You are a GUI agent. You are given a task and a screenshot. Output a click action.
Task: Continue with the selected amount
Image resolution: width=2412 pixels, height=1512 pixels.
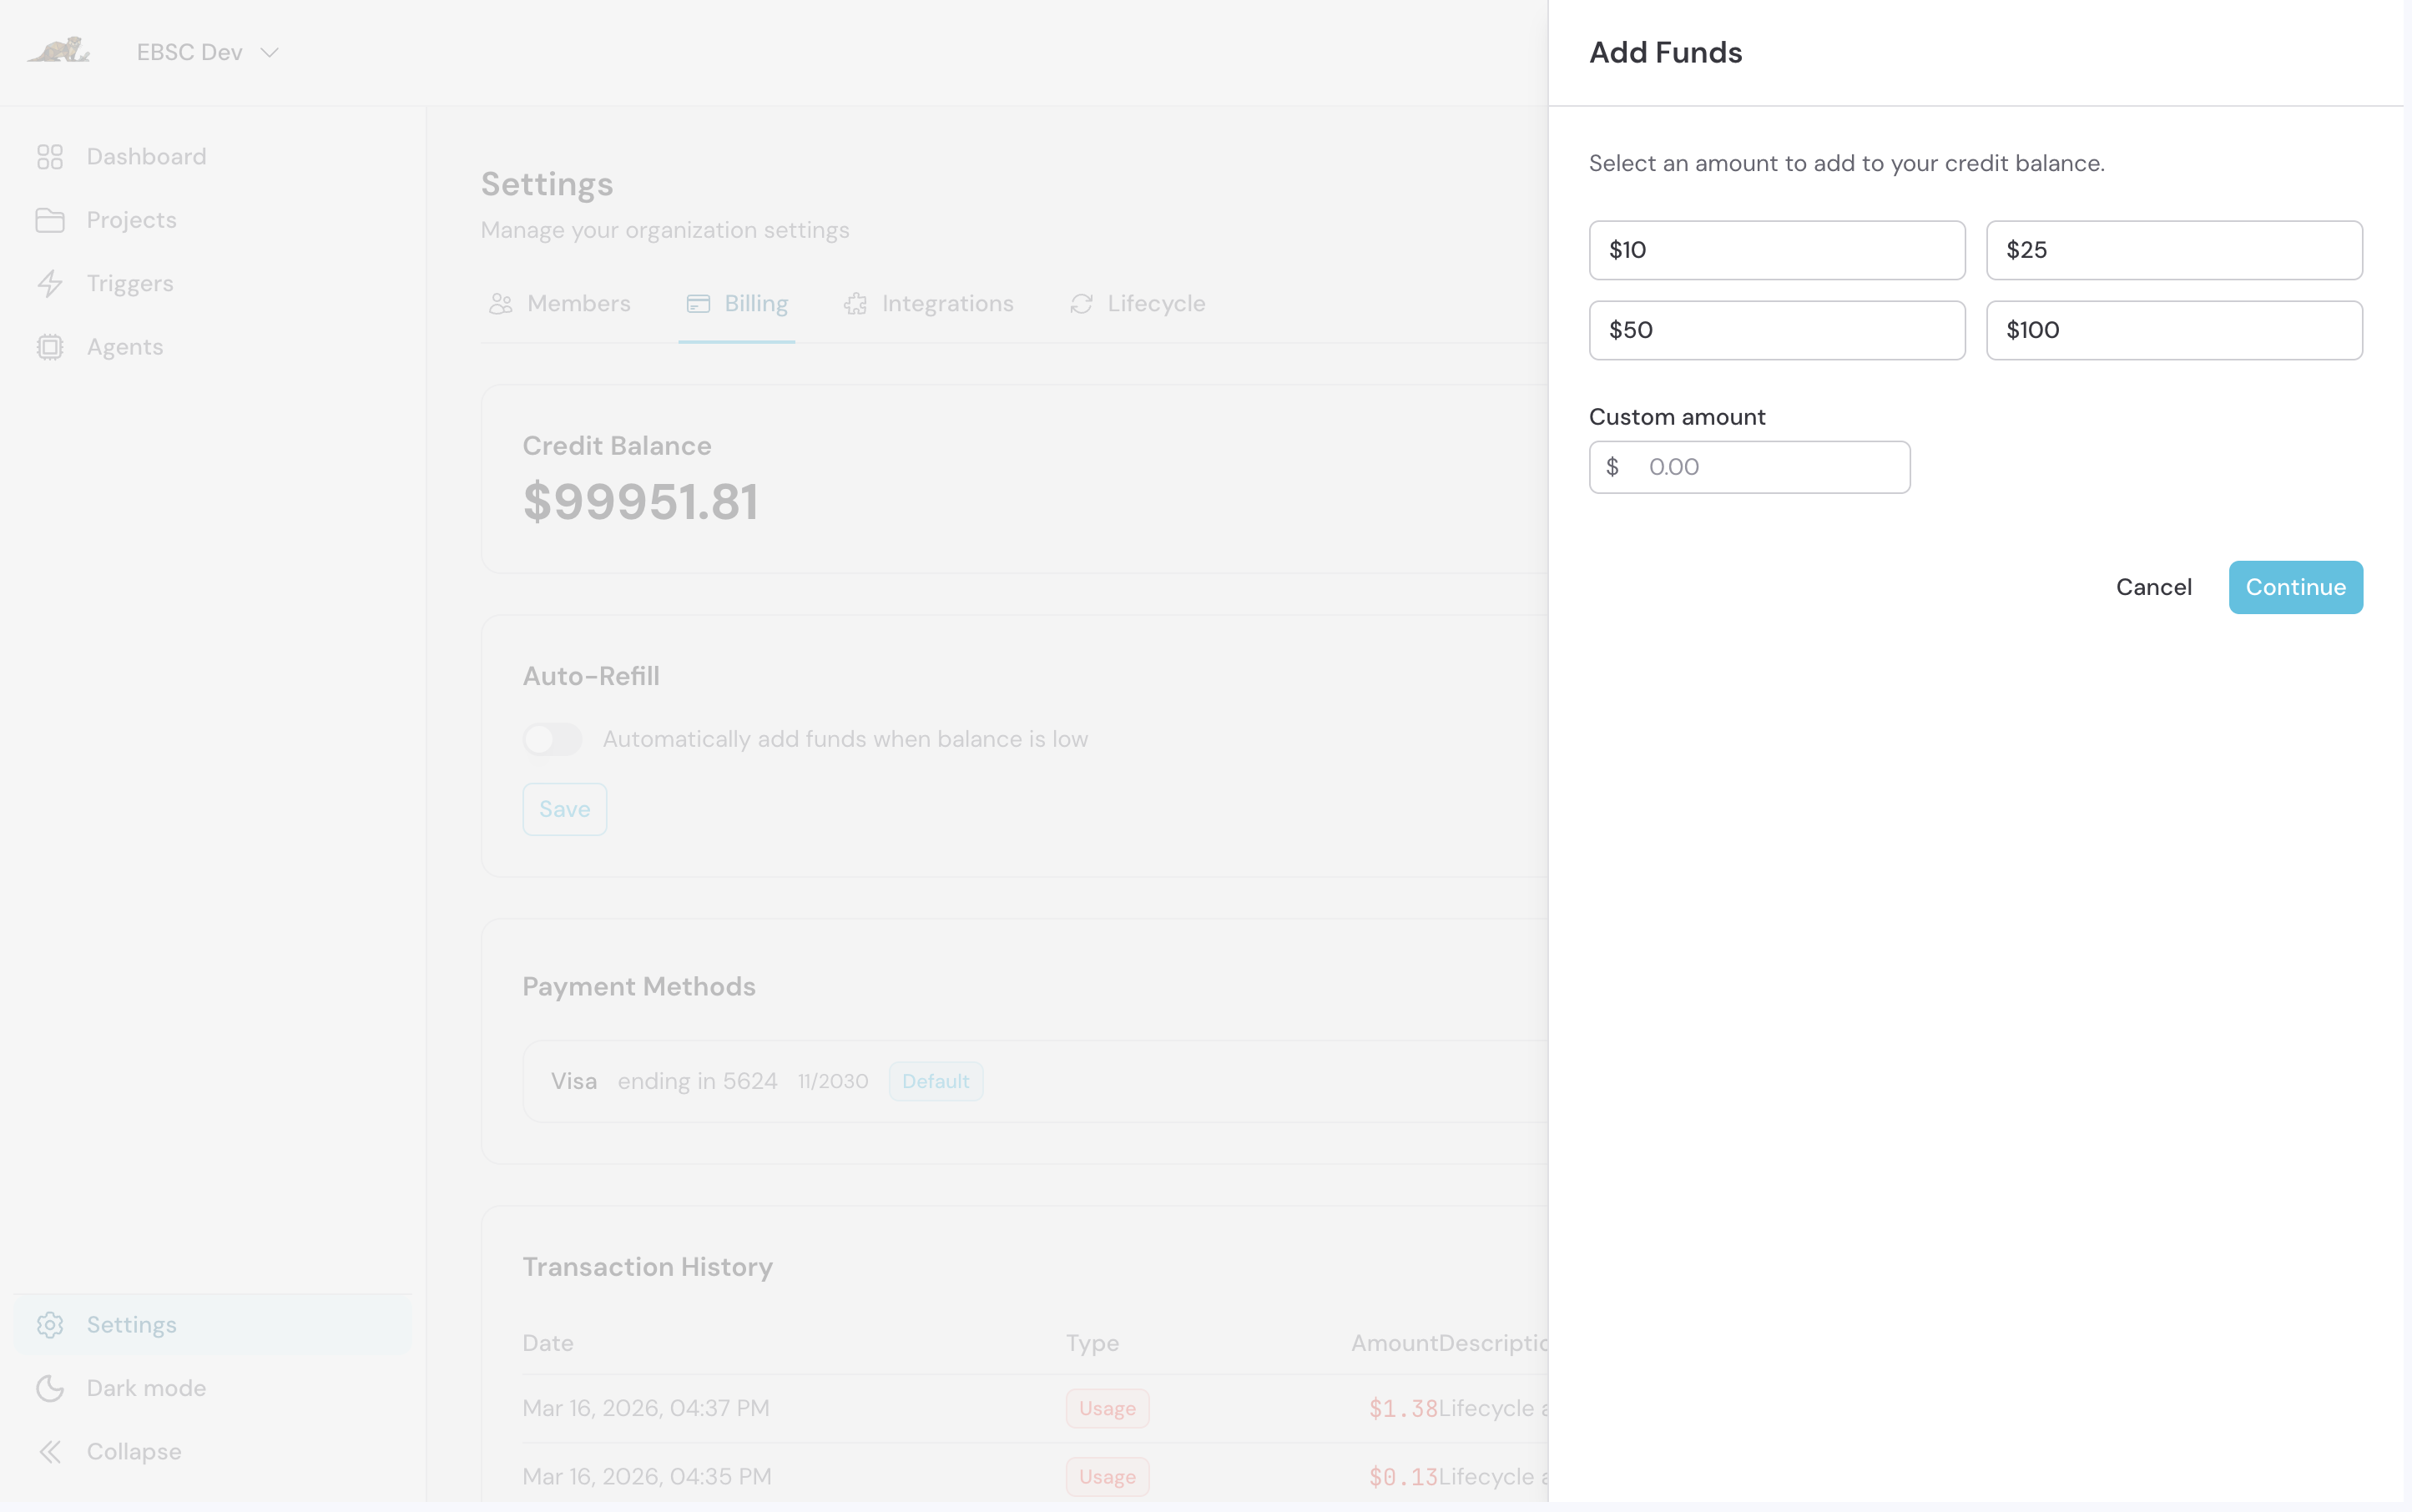[x=2295, y=587]
